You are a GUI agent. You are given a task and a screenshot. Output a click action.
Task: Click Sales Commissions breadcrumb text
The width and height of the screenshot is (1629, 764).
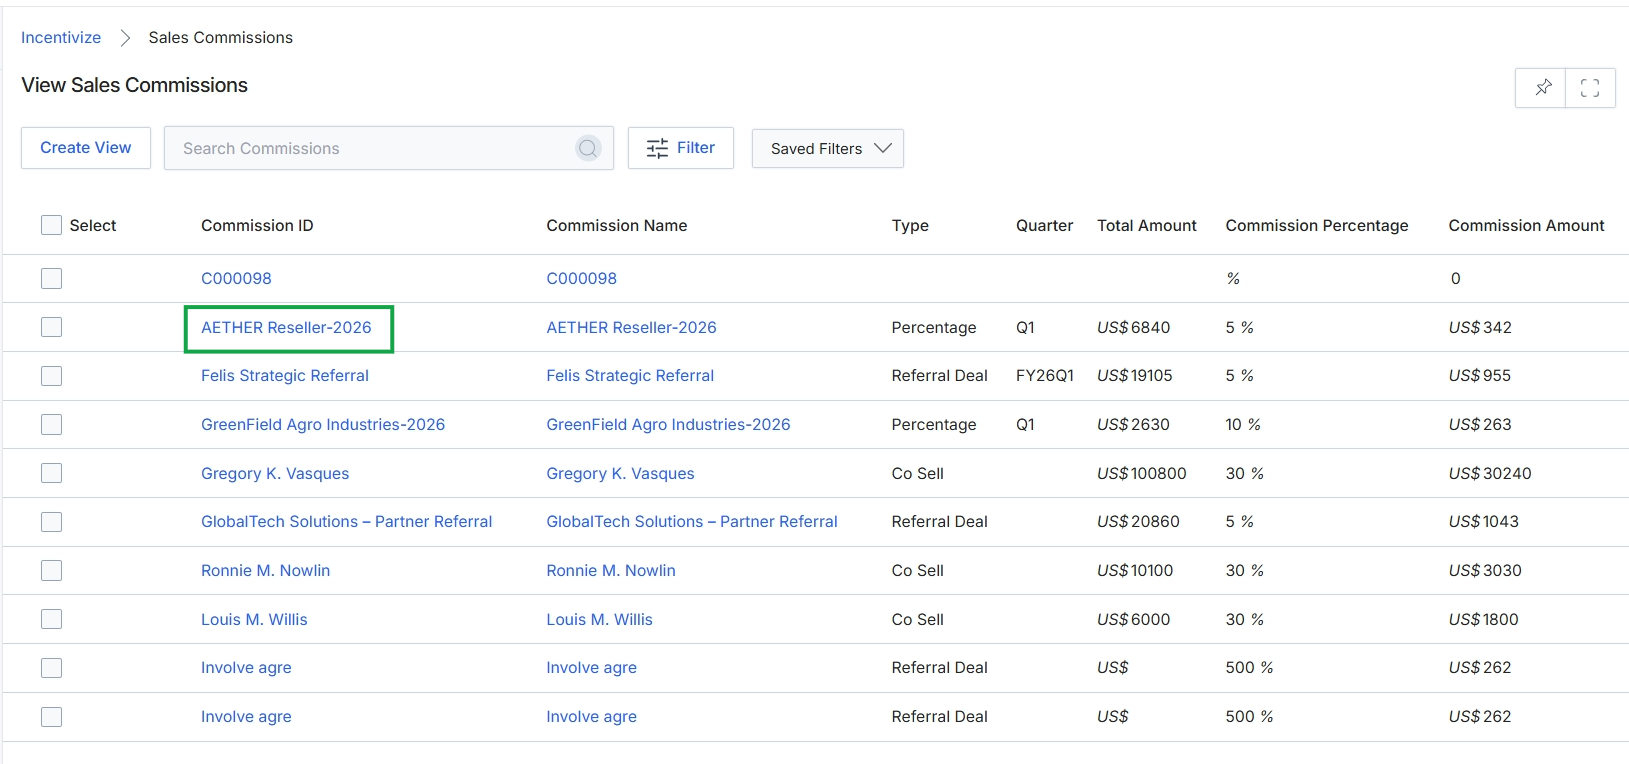[x=221, y=37]
